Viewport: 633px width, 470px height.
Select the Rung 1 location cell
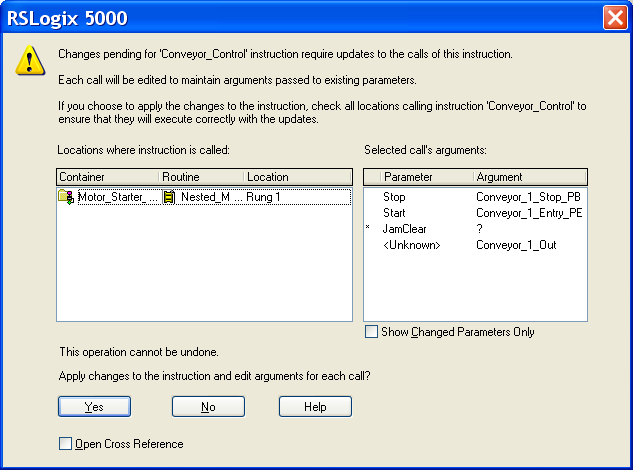pyautogui.click(x=263, y=197)
